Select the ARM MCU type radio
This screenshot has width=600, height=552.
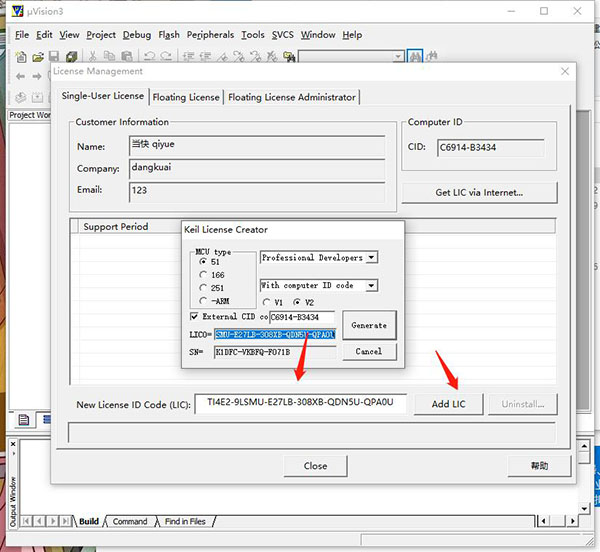pos(203,301)
